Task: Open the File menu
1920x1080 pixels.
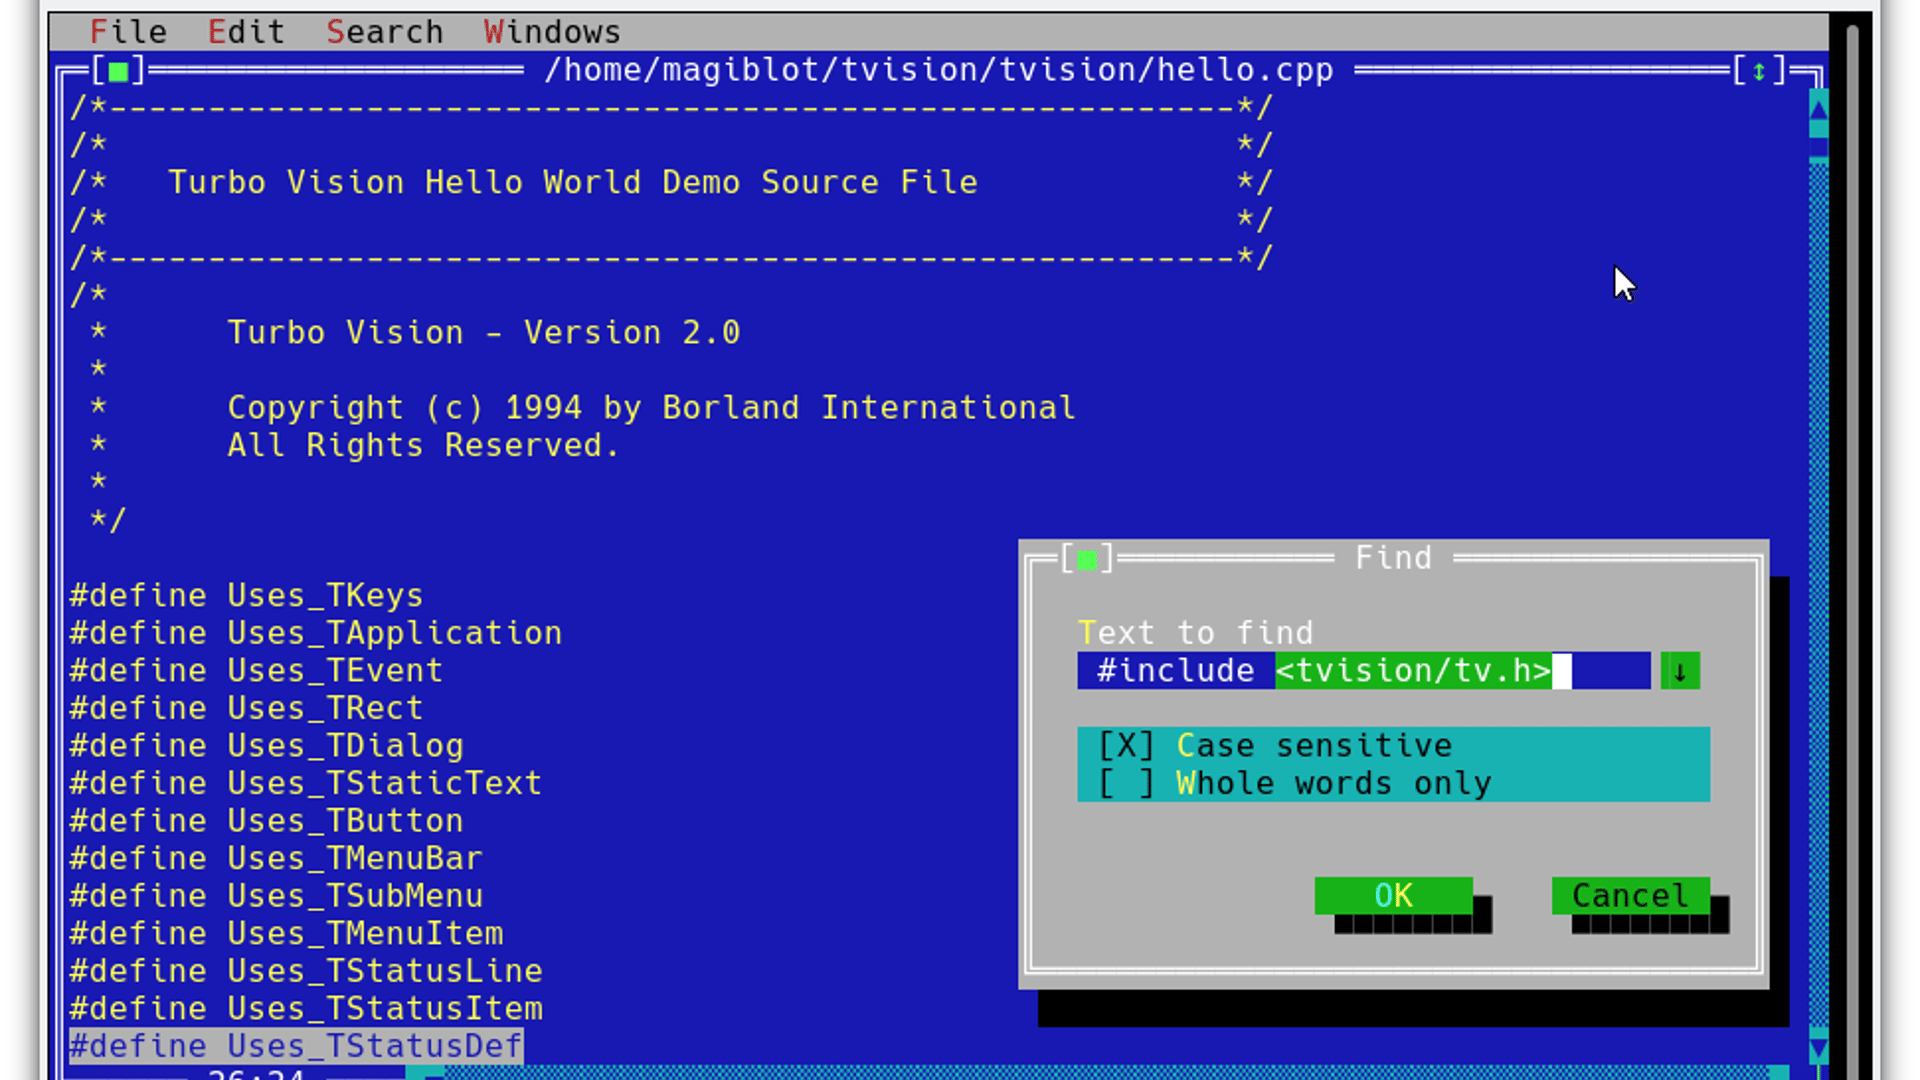Action: pyautogui.click(x=128, y=32)
